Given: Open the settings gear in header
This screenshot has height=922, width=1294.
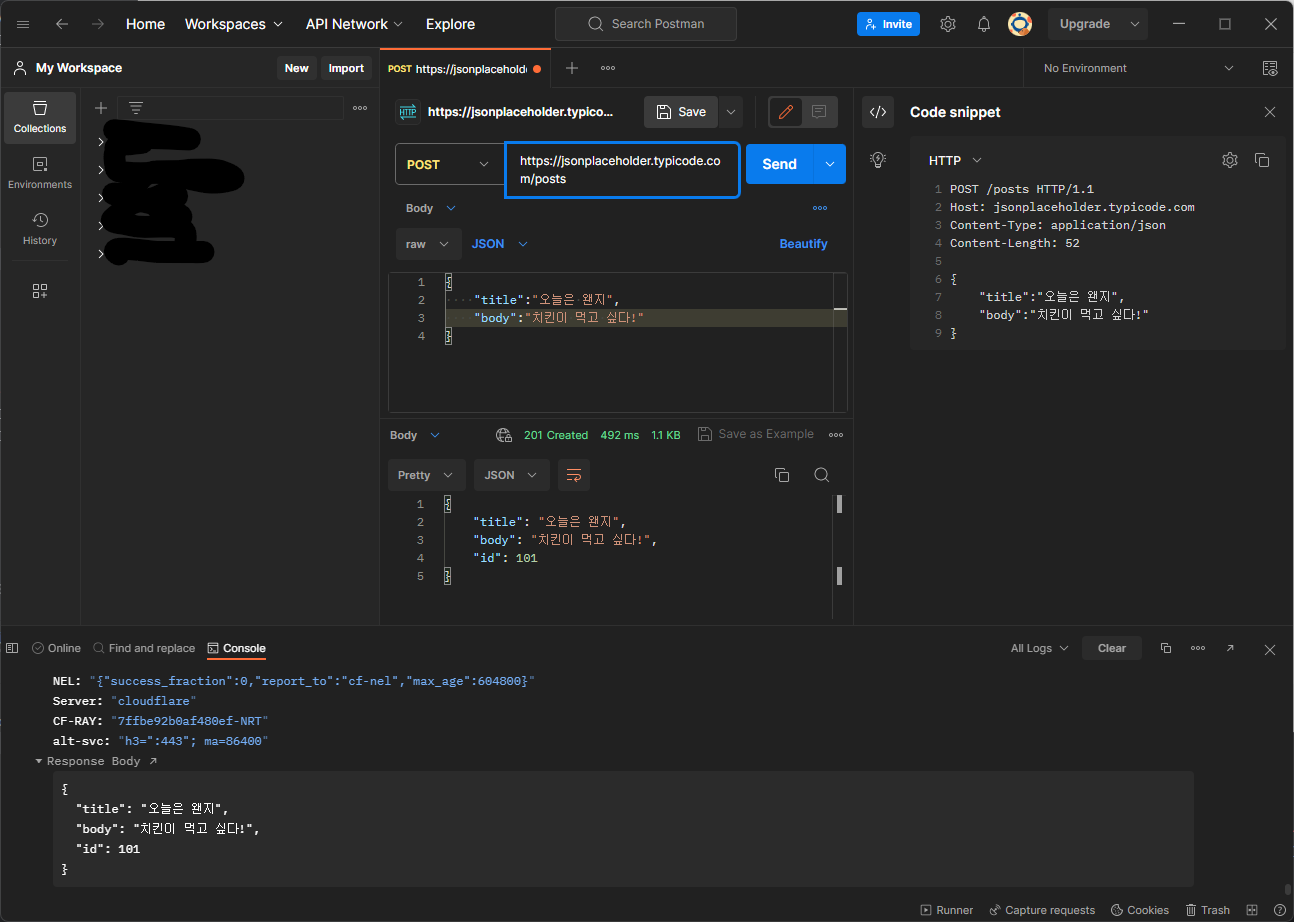Looking at the screenshot, I should [948, 24].
